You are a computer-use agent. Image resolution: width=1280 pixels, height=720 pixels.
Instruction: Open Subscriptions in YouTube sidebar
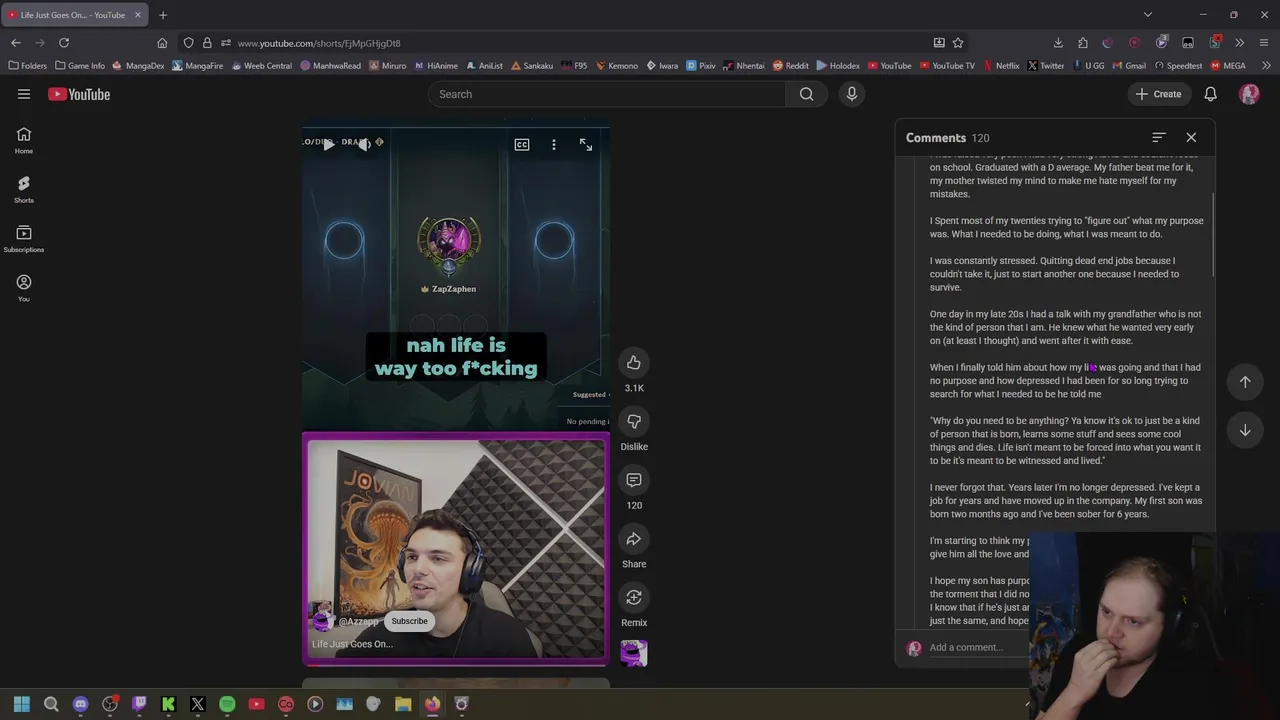[x=24, y=238]
